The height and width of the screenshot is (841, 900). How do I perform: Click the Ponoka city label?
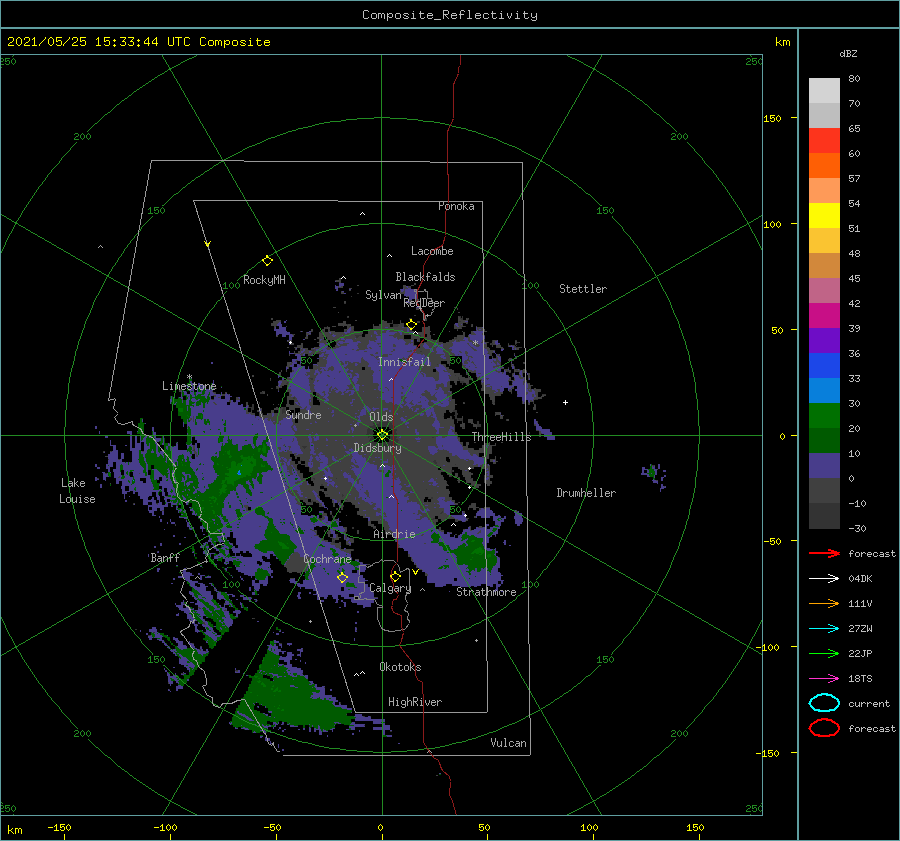pyautogui.click(x=456, y=206)
